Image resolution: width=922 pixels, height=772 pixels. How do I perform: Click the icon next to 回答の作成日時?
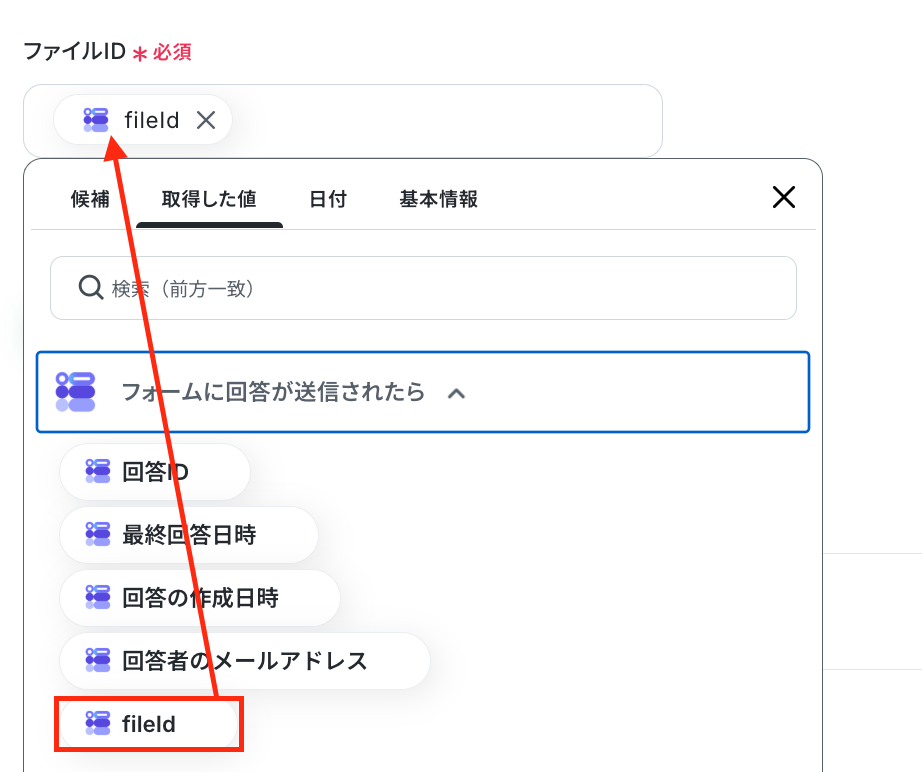(98, 597)
